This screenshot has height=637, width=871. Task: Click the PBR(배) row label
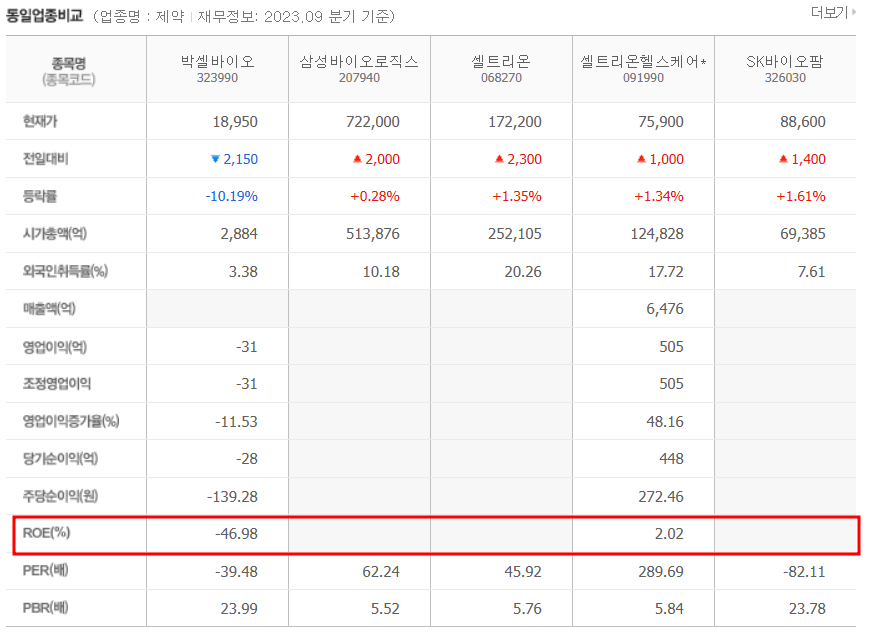(45, 608)
